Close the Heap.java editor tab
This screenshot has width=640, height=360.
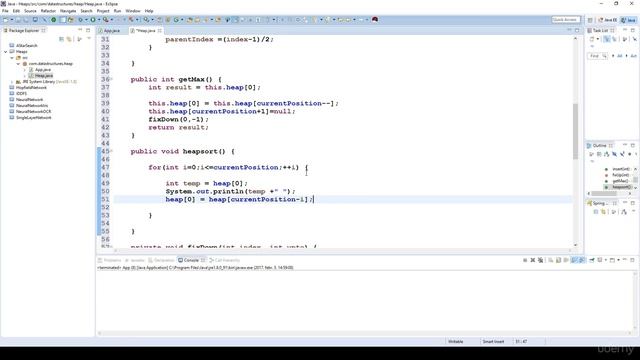coord(160,31)
